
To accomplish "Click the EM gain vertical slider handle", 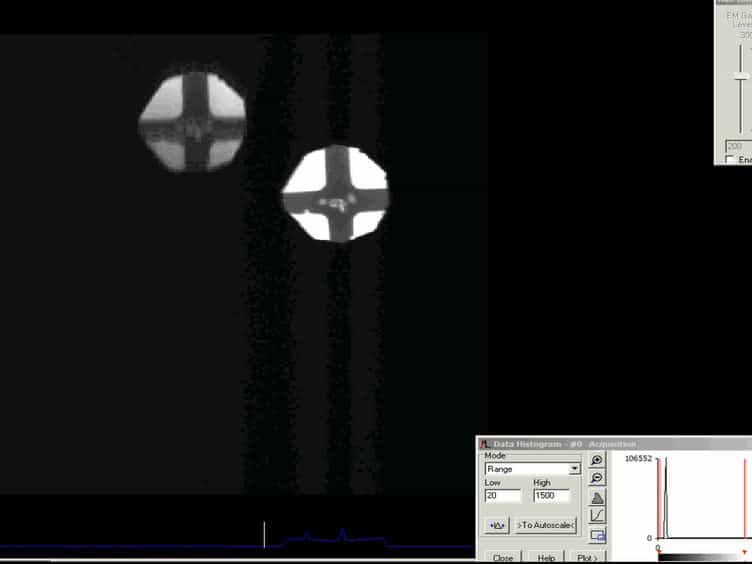I will 741,77.
